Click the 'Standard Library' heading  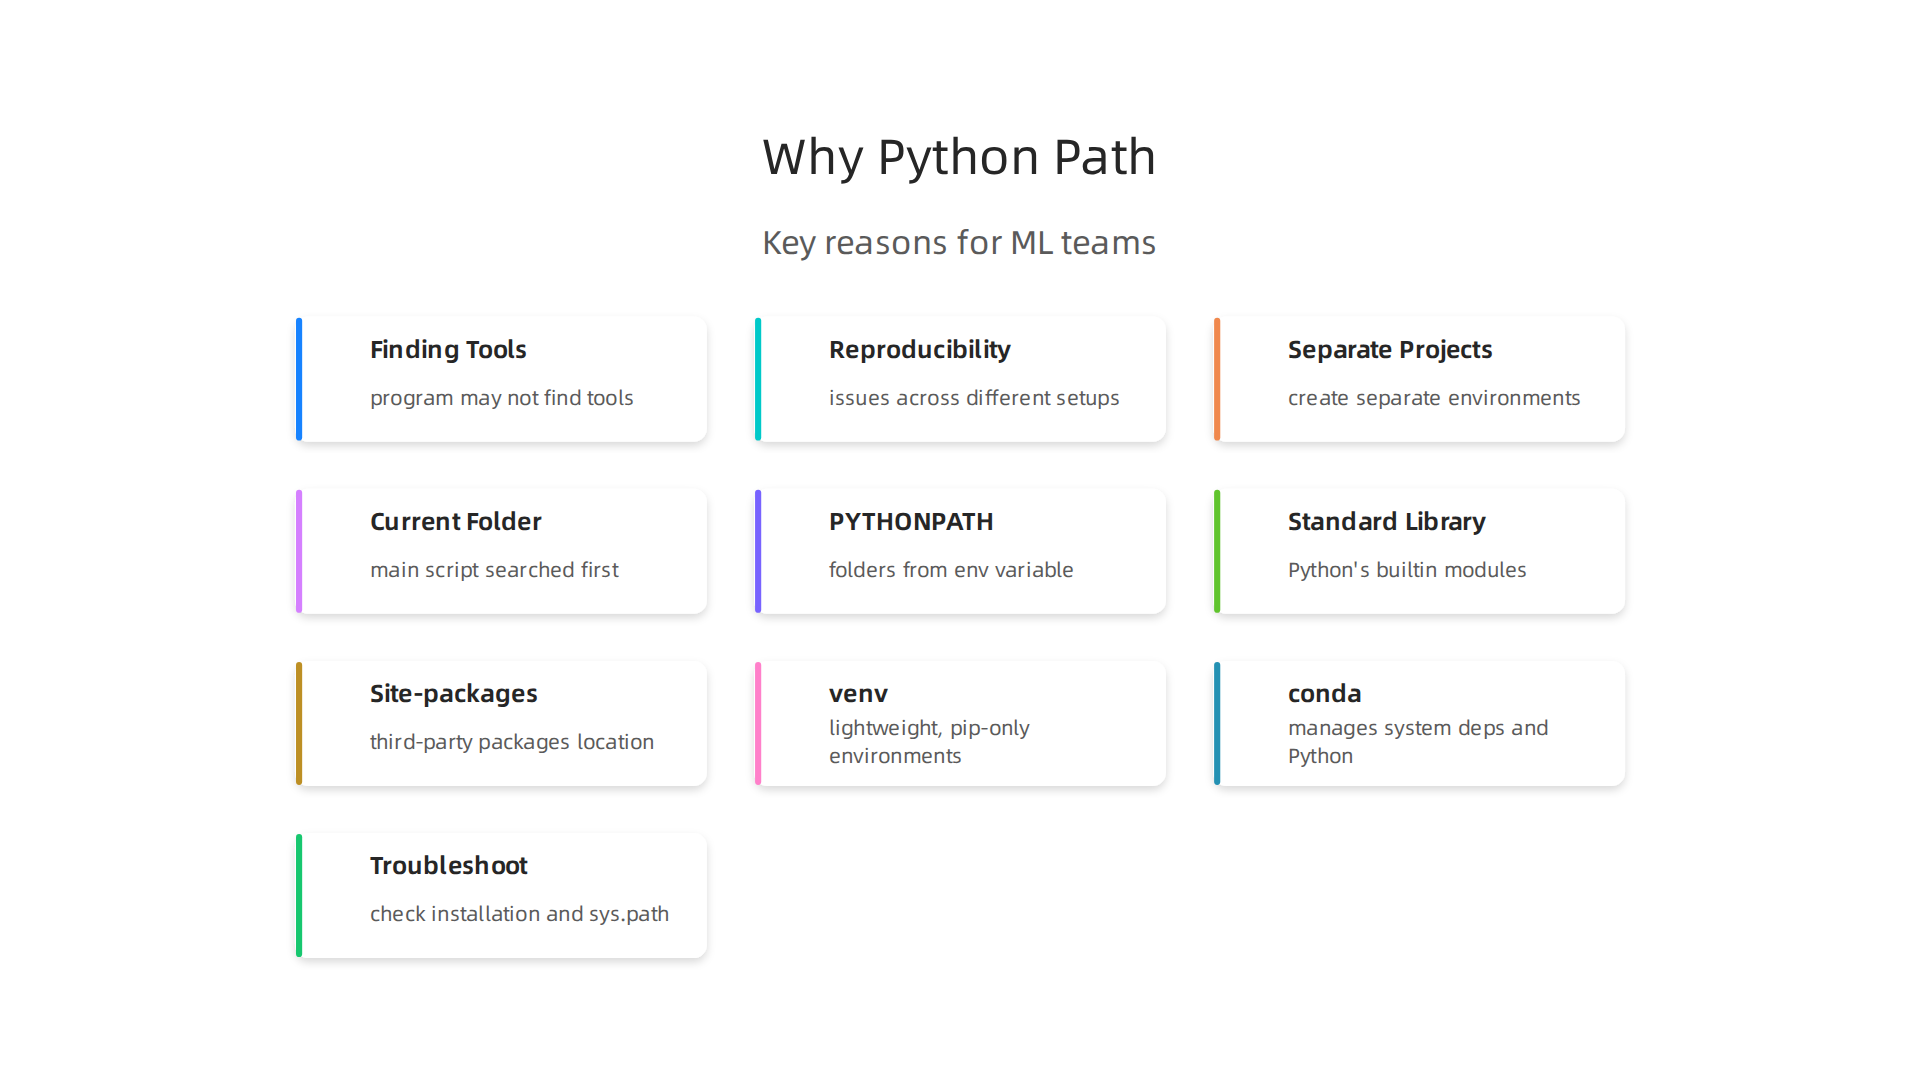tap(1386, 522)
